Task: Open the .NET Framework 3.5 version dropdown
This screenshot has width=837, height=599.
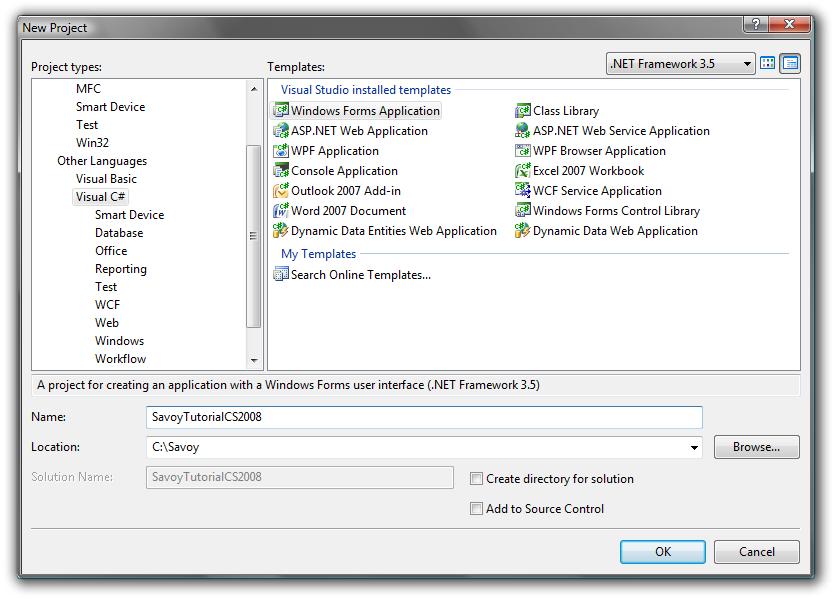Action: (x=681, y=64)
